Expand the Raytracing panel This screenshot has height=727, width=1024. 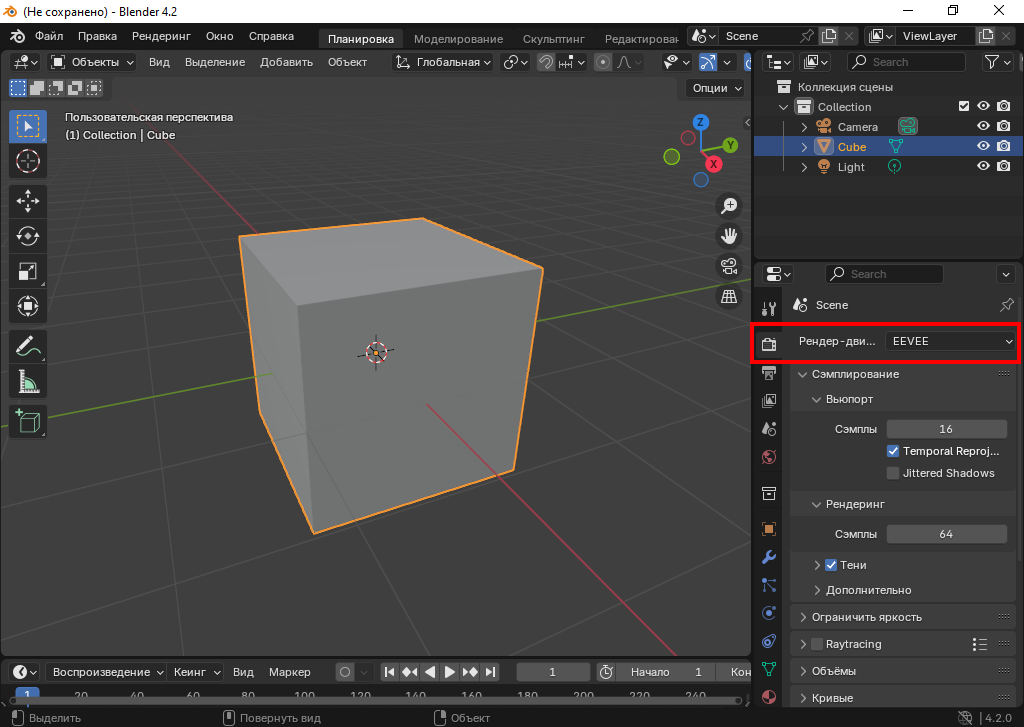click(804, 644)
